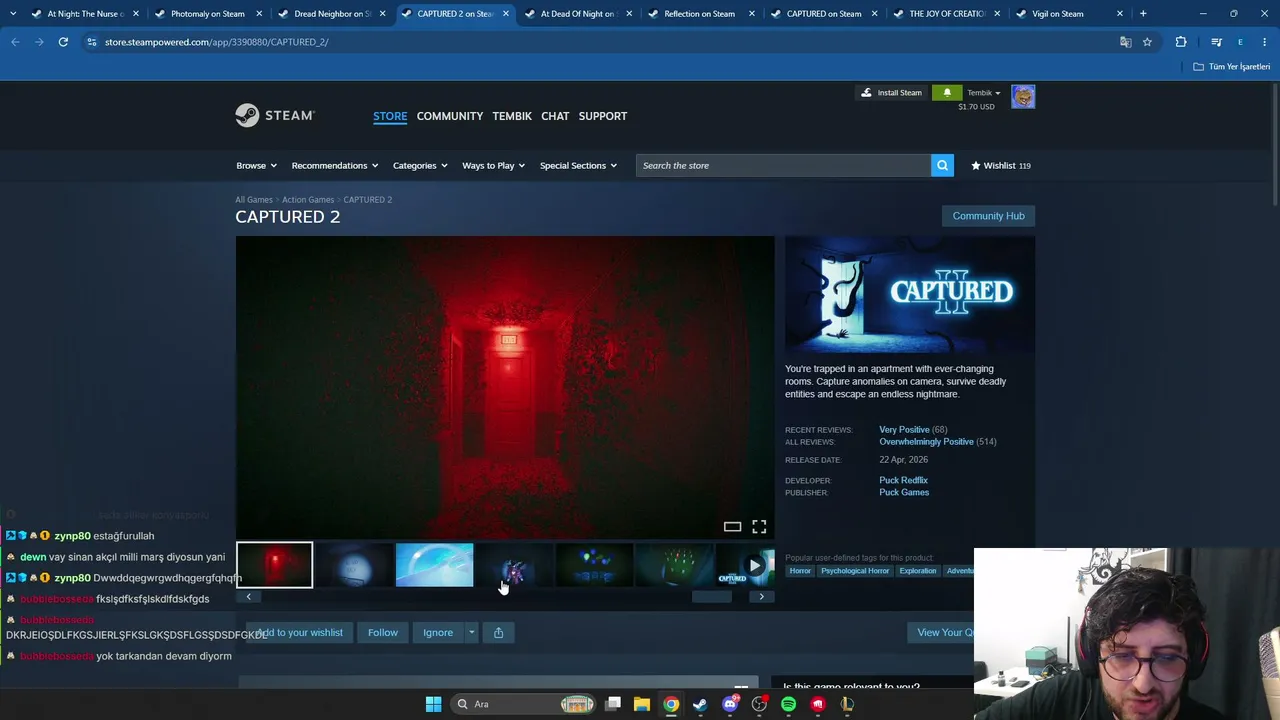
Task: Click the Community Hub button
Action: click(x=988, y=216)
